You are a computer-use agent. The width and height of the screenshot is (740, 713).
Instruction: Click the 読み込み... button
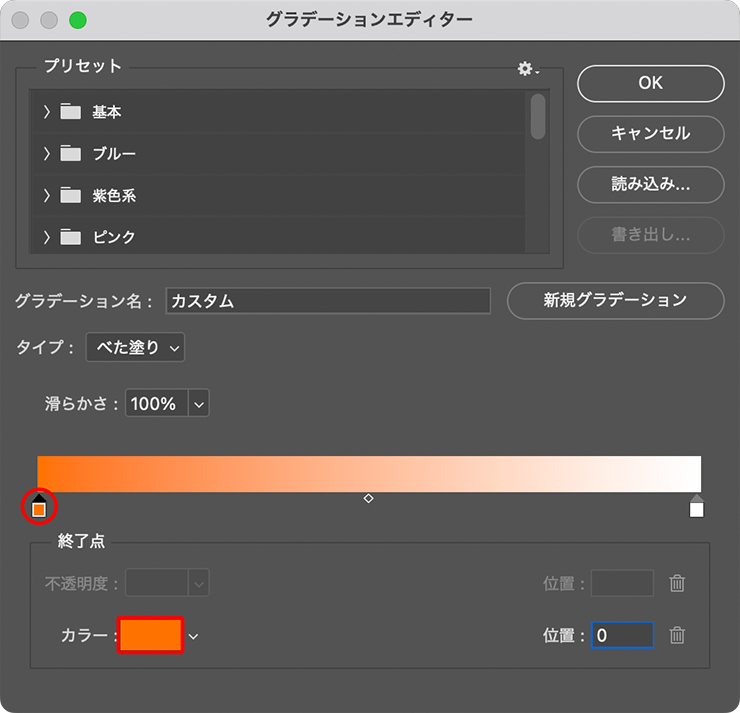pyautogui.click(x=650, y=185)
